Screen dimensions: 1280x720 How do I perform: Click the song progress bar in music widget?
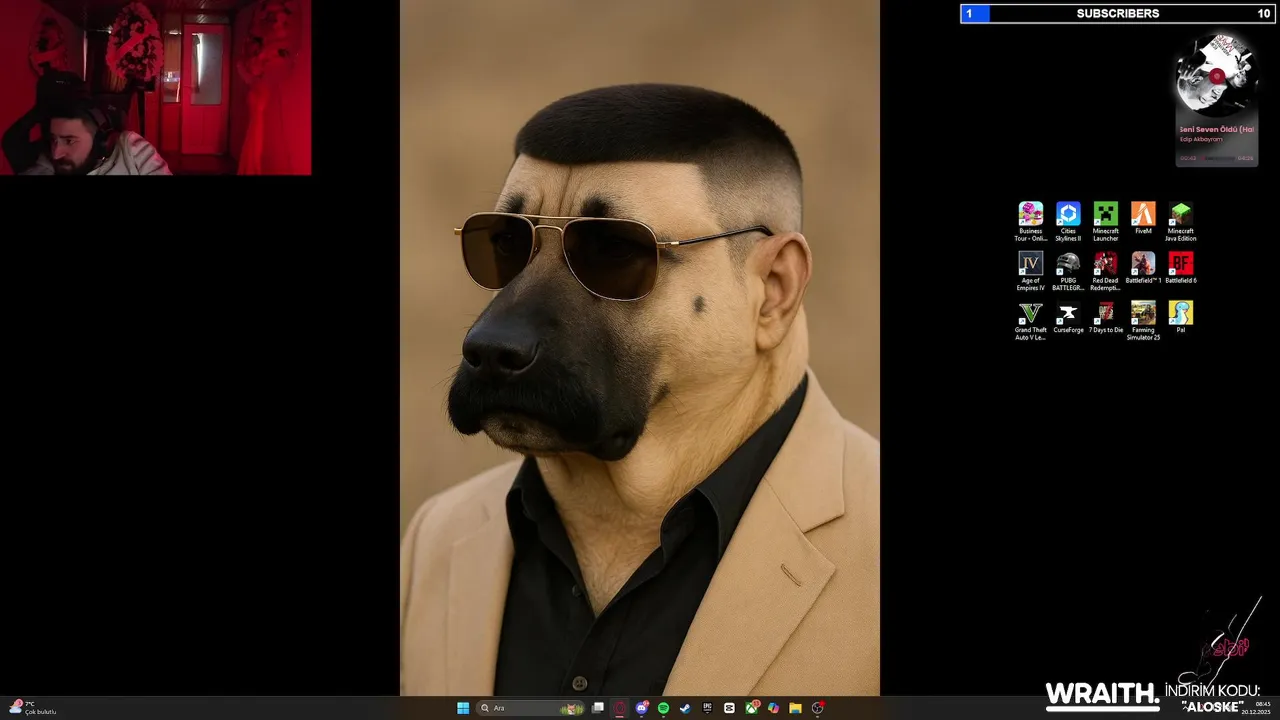click(1216, 158)
